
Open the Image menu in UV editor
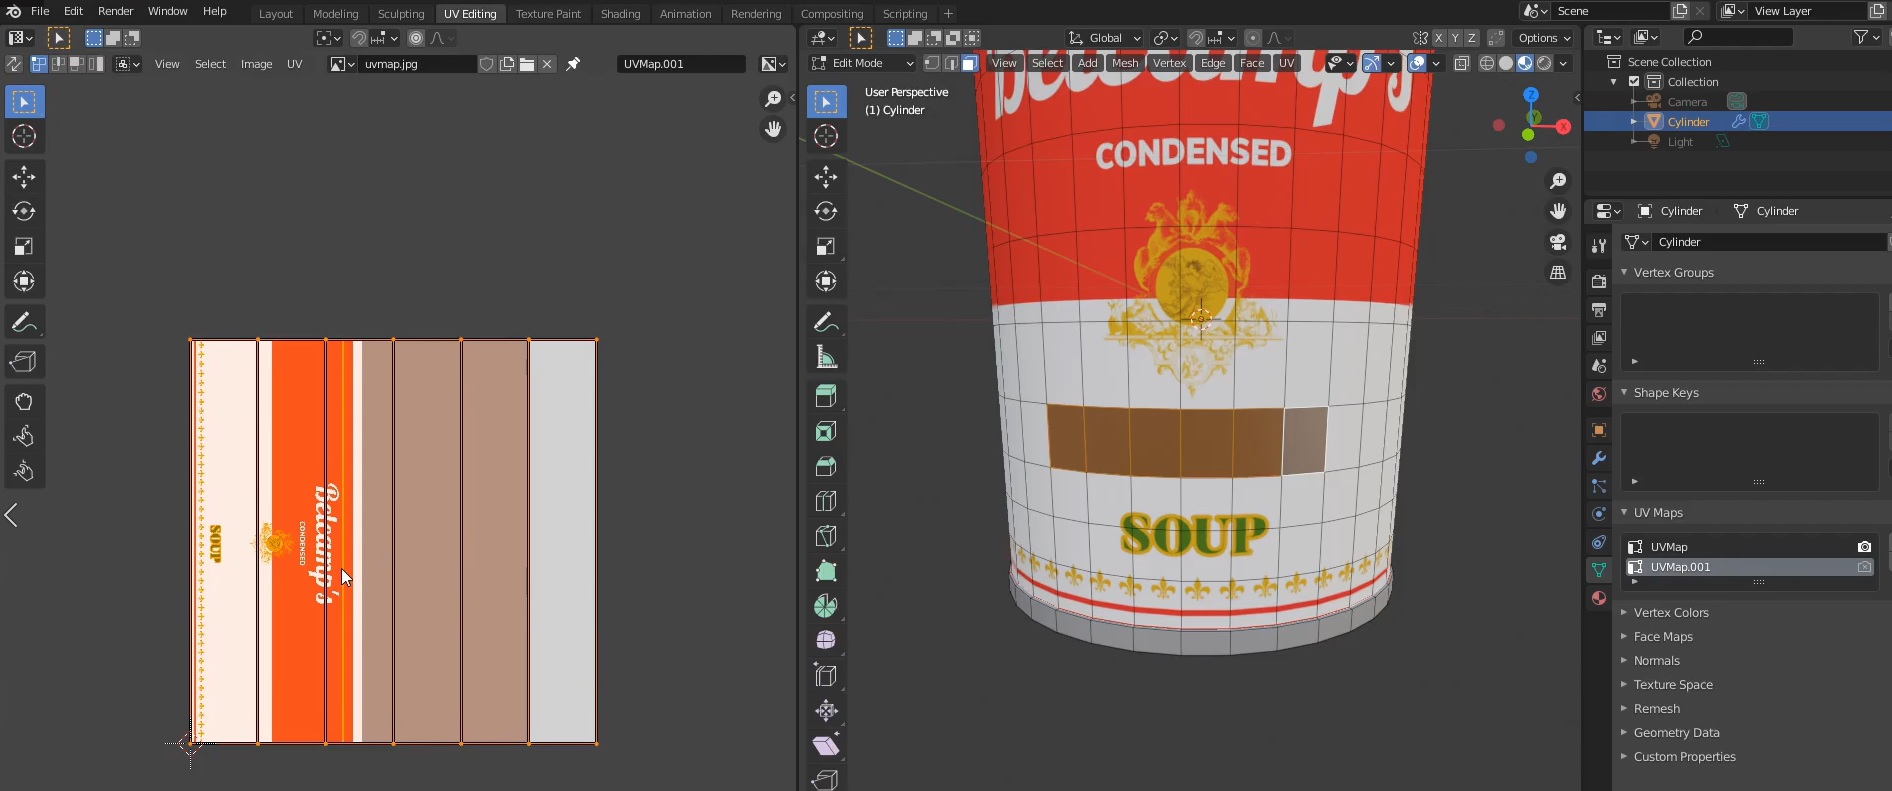coord(256,64)
